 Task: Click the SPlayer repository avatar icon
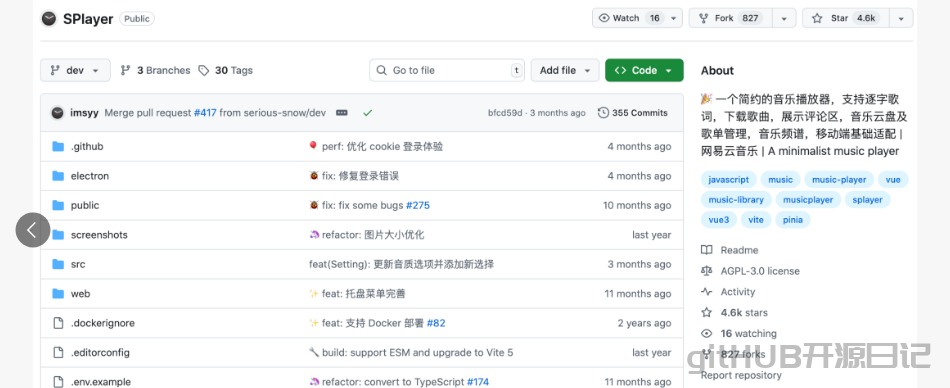tap(48, 19)
